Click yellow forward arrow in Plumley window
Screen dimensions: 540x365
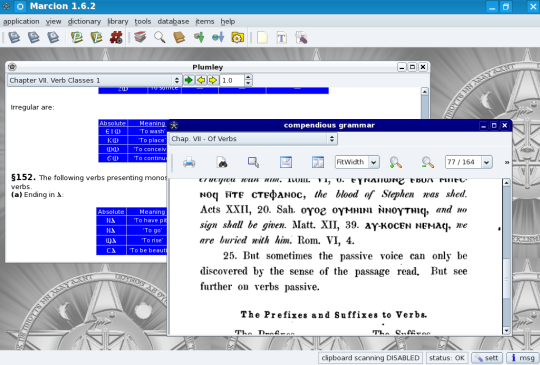coord(213,80)
